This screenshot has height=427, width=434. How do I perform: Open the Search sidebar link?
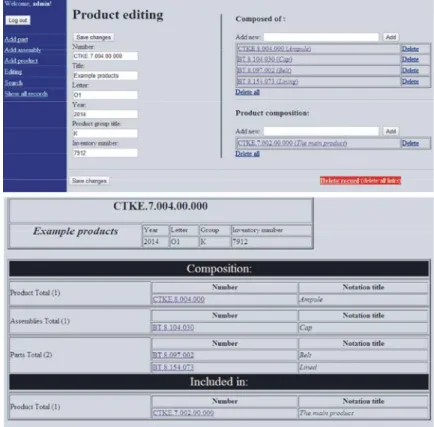[x=14, y=83]
